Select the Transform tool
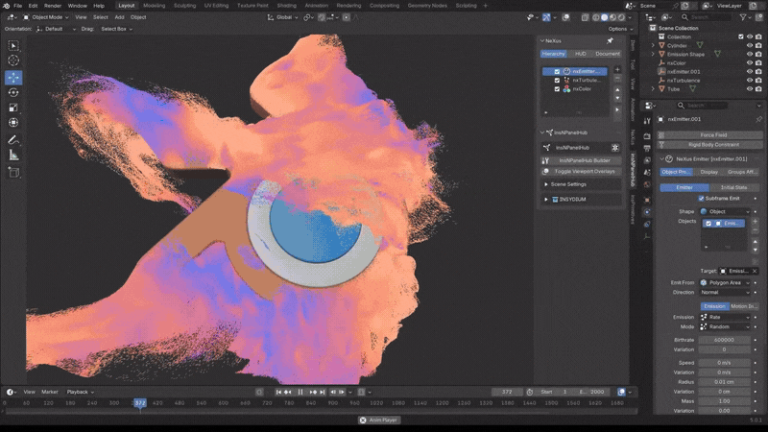Viewport: 768px width, 432px height. coord(13,122)
